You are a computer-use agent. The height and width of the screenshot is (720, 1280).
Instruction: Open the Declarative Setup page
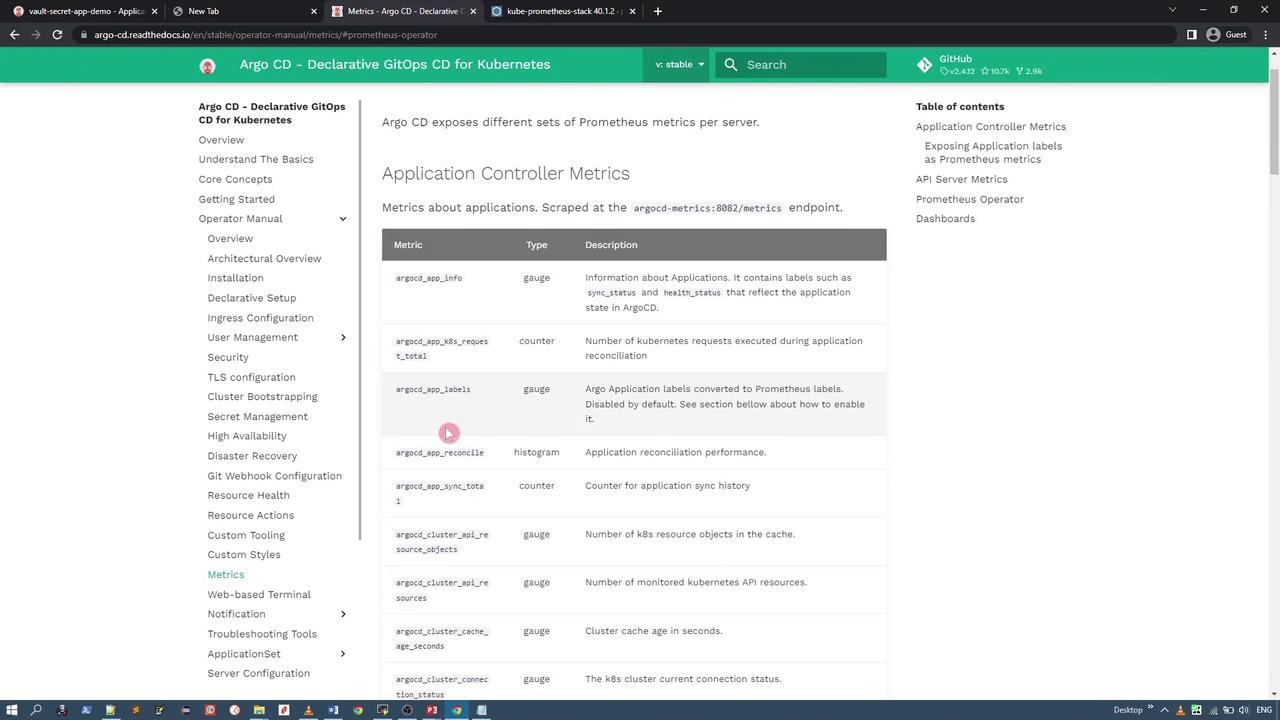click(x=251, y=298)
